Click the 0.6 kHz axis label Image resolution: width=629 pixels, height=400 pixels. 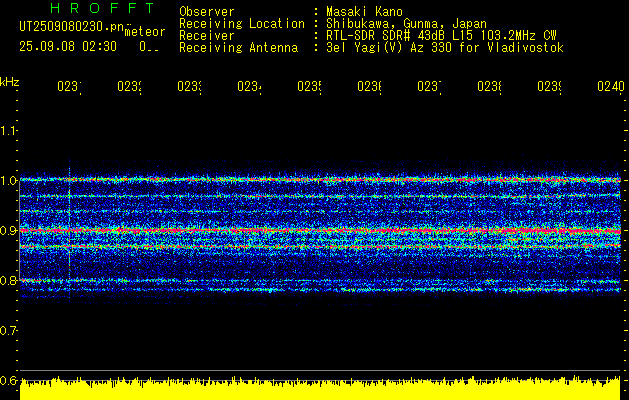8,380
